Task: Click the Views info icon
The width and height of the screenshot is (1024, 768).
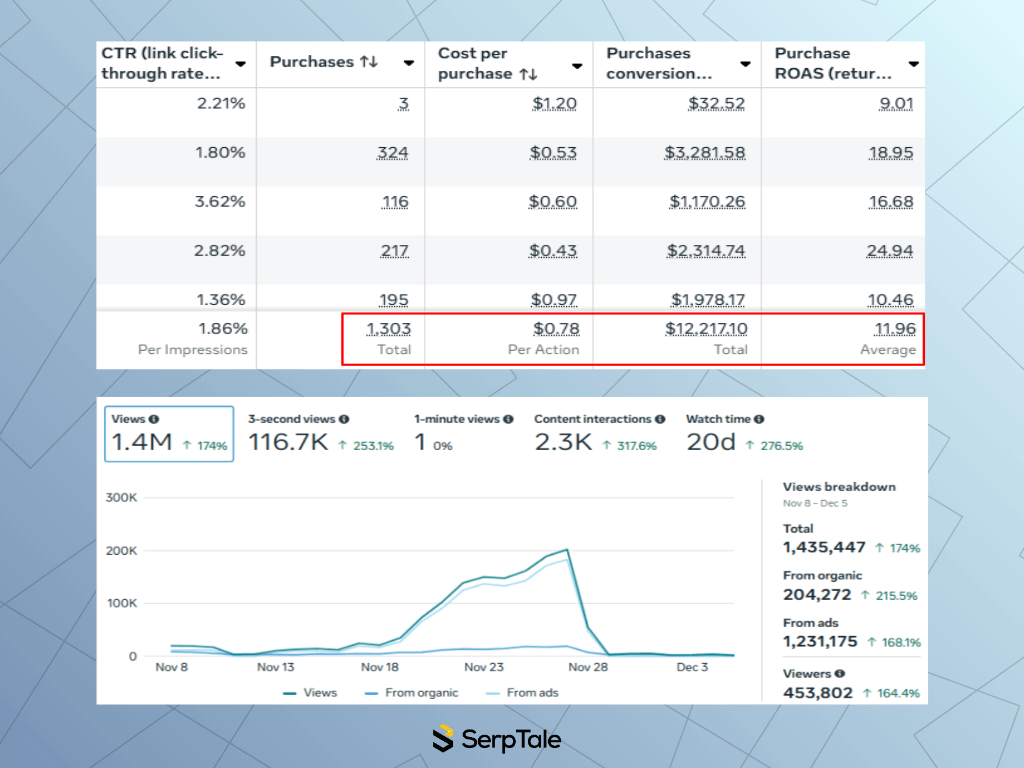Action: pyautogui.click(x=154, y=419)
